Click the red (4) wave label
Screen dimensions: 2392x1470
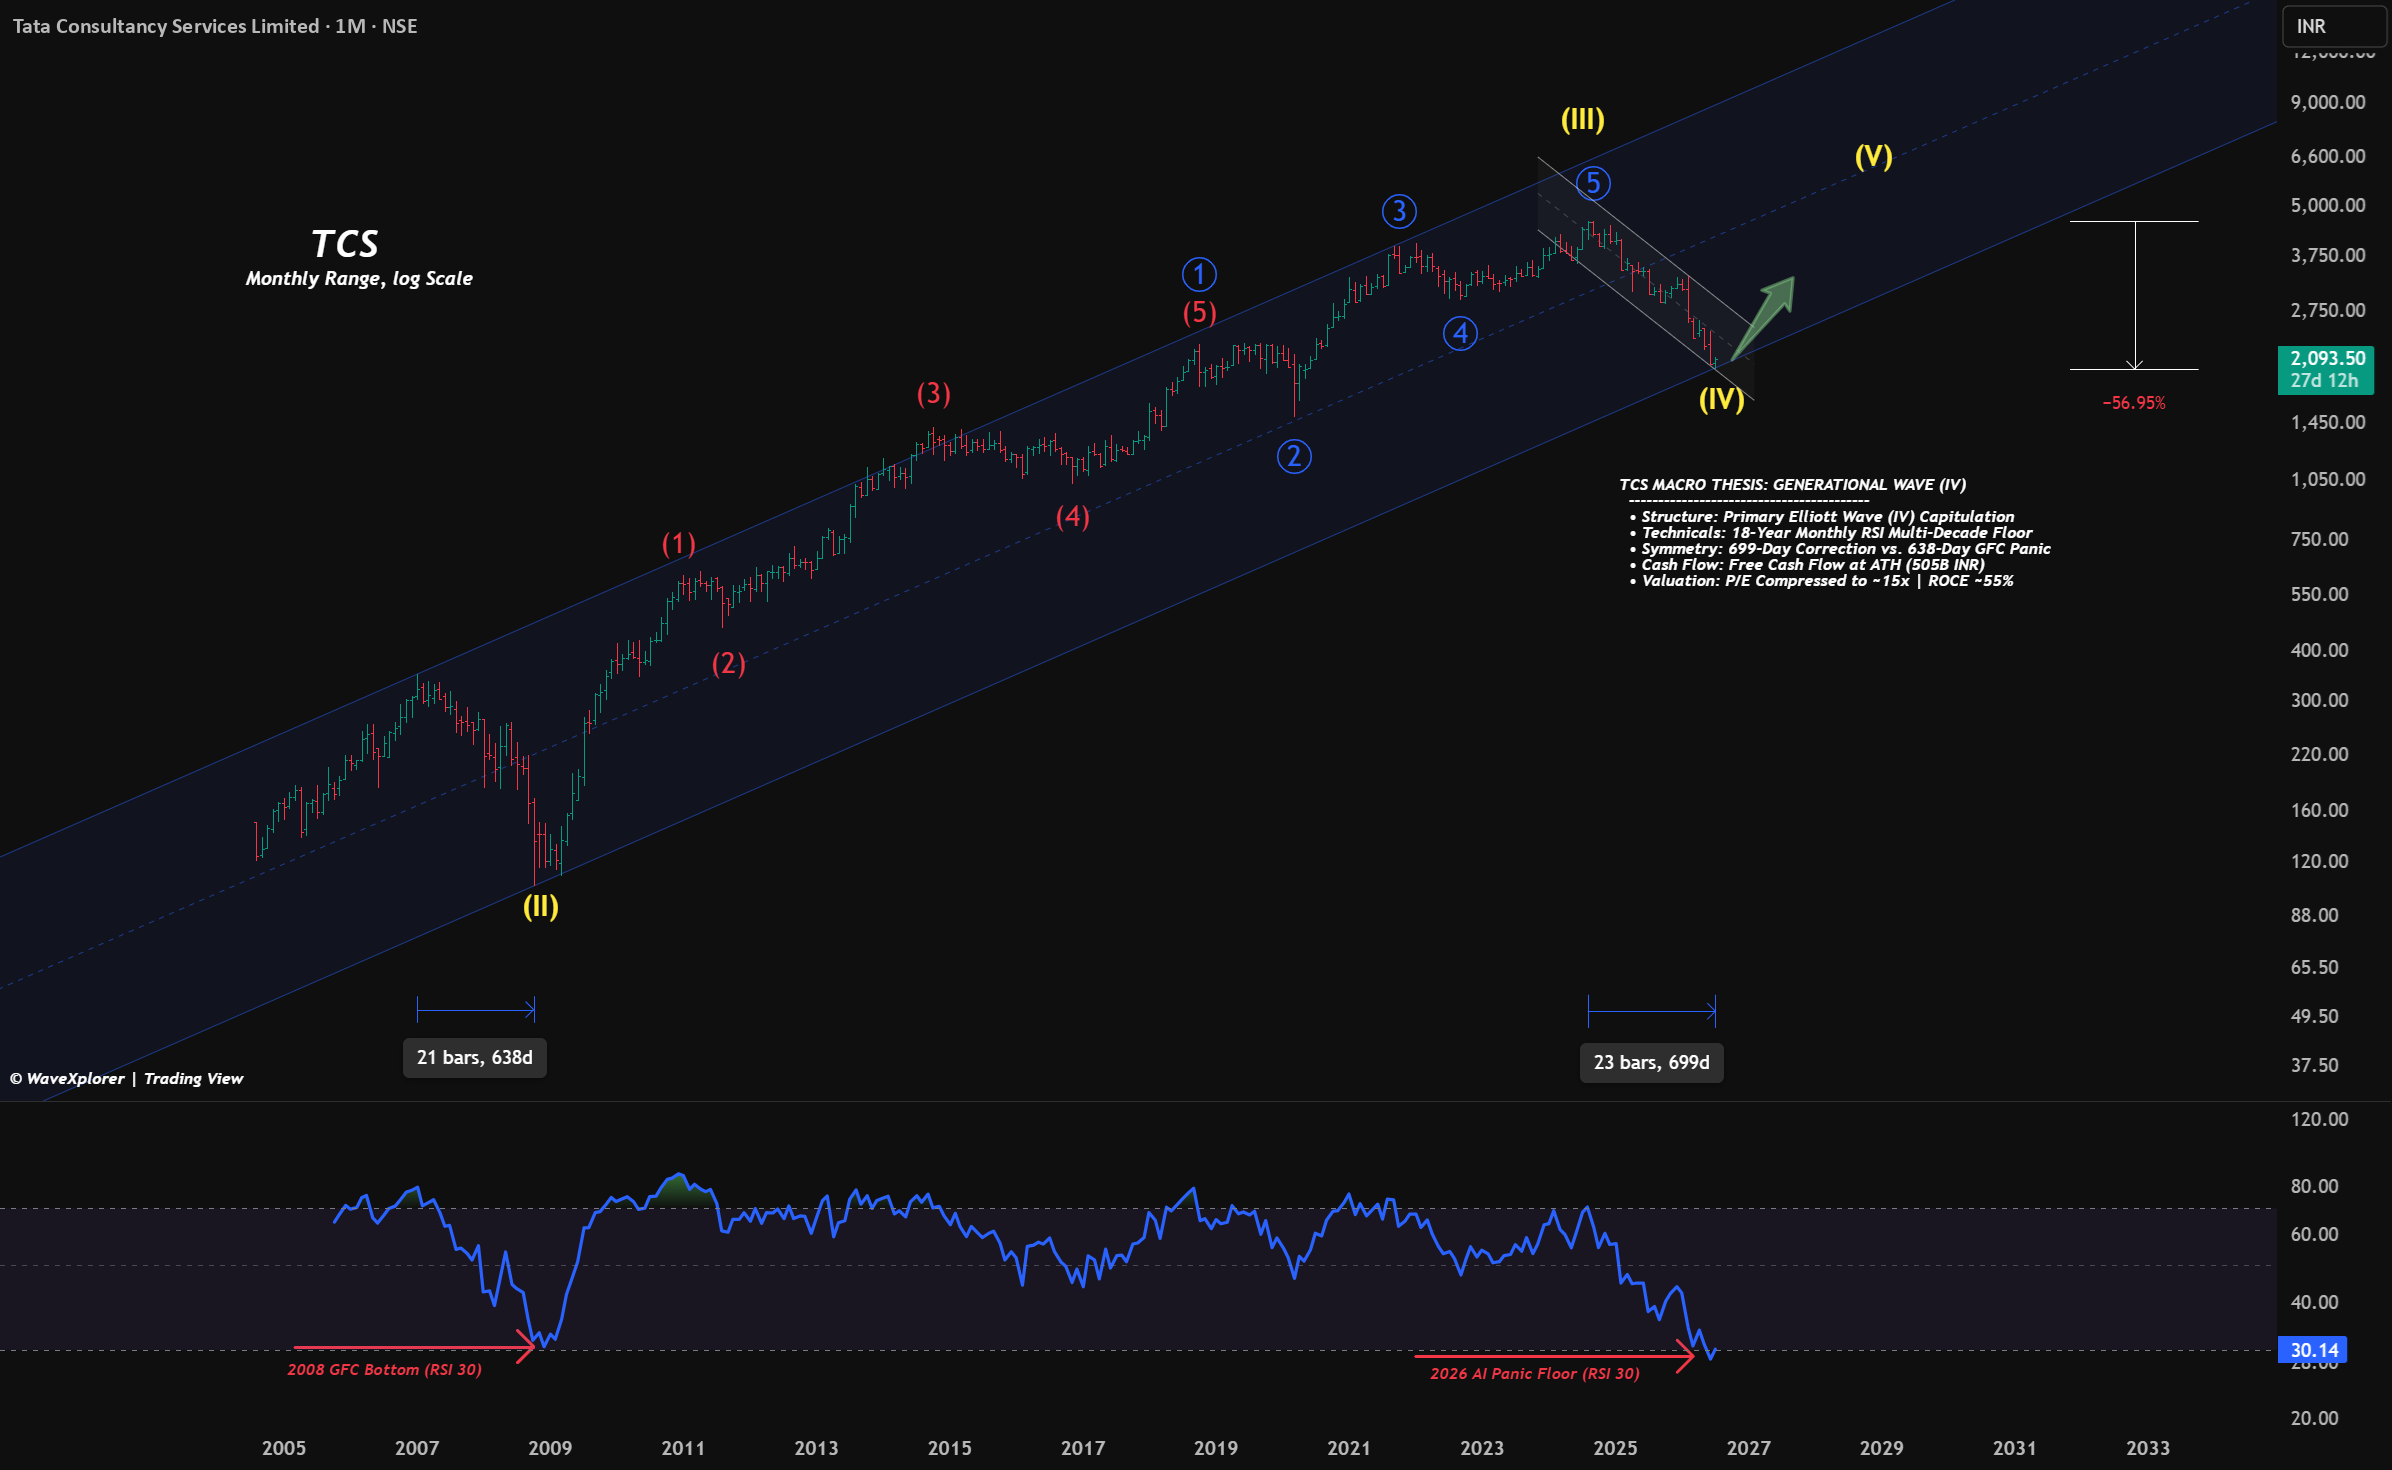coord(1072,517)
